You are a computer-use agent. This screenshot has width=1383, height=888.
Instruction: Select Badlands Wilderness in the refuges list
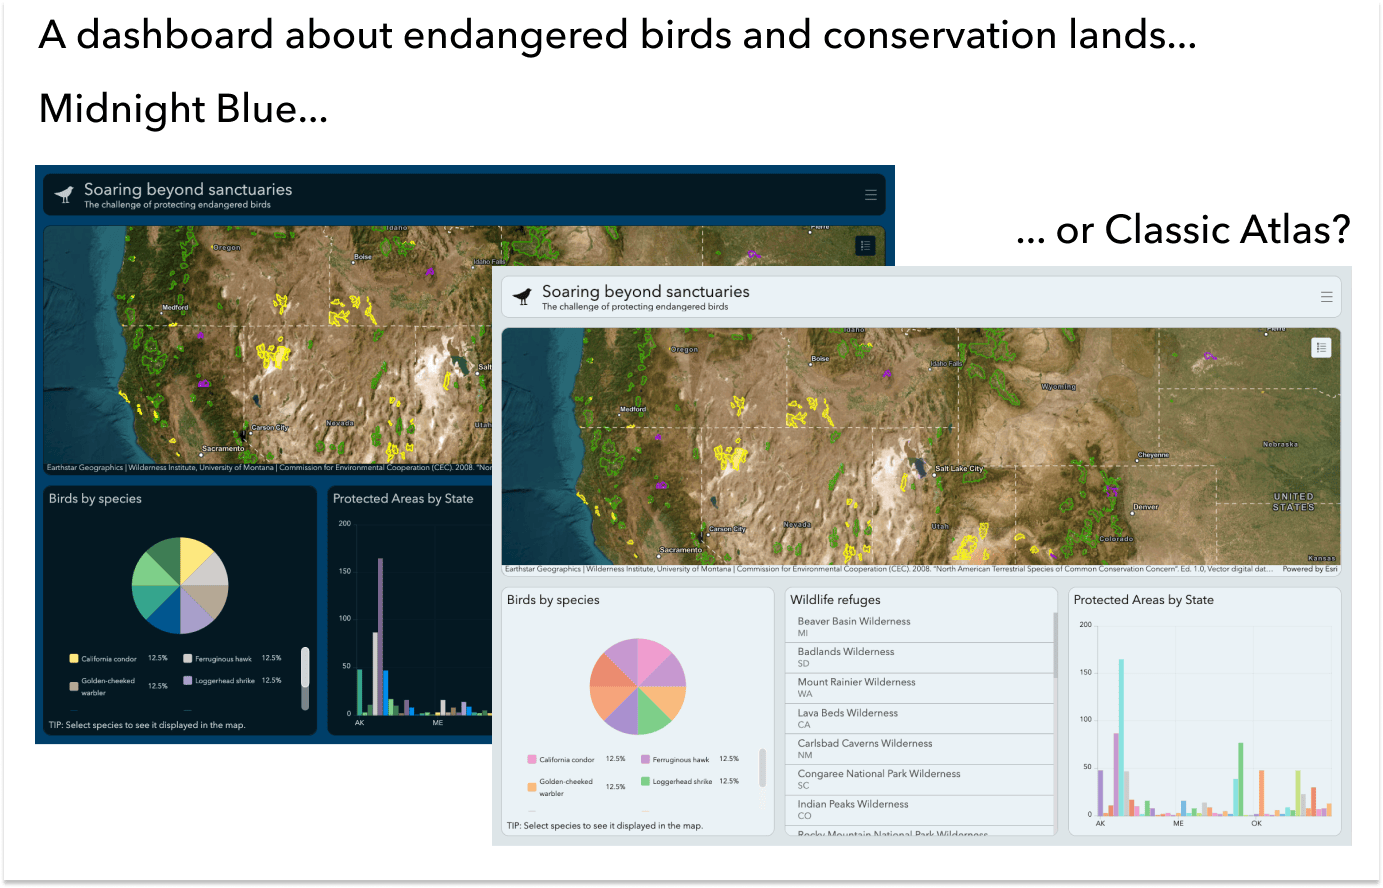919,658
